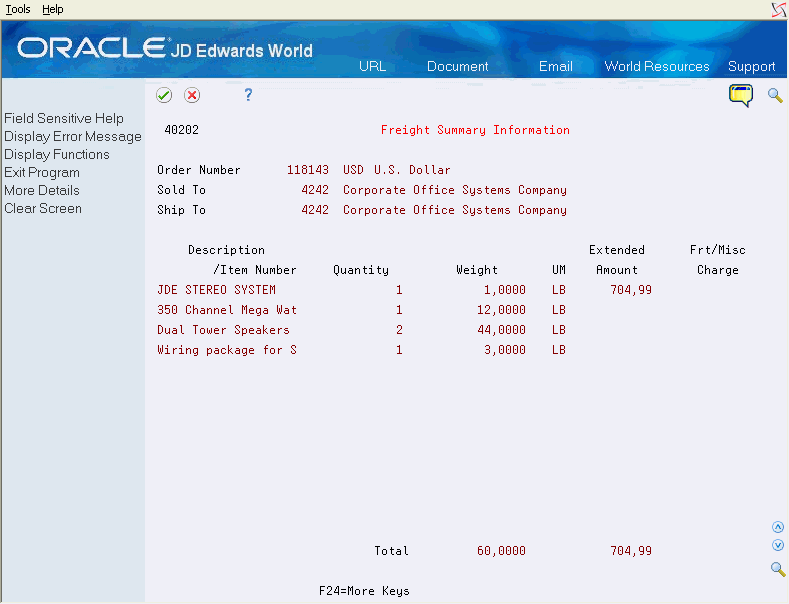Click the Wiring package for S item
Screen dimensions: 789x604
coord(227,350)
